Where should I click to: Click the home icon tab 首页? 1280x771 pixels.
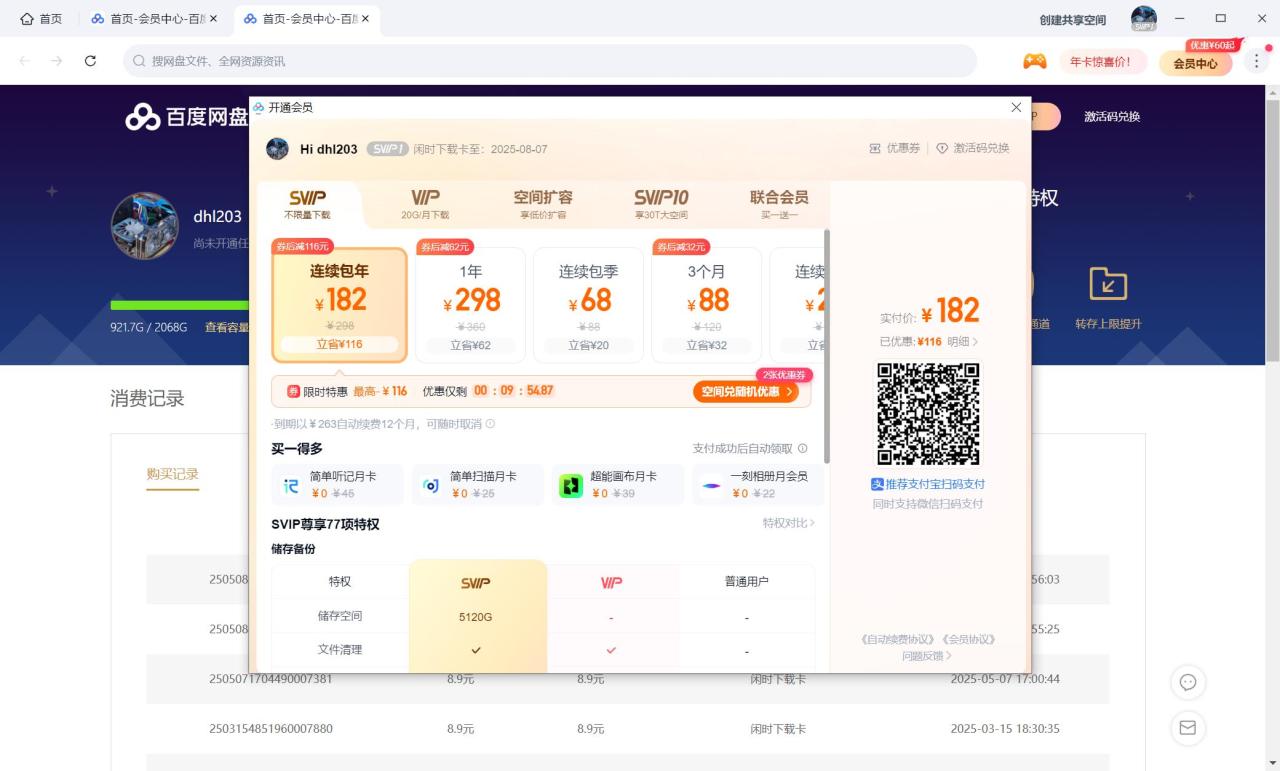[41, 19]
